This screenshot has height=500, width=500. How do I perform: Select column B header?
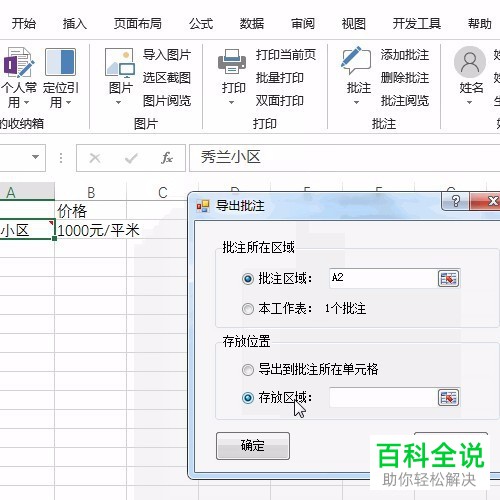click(91, 192)
